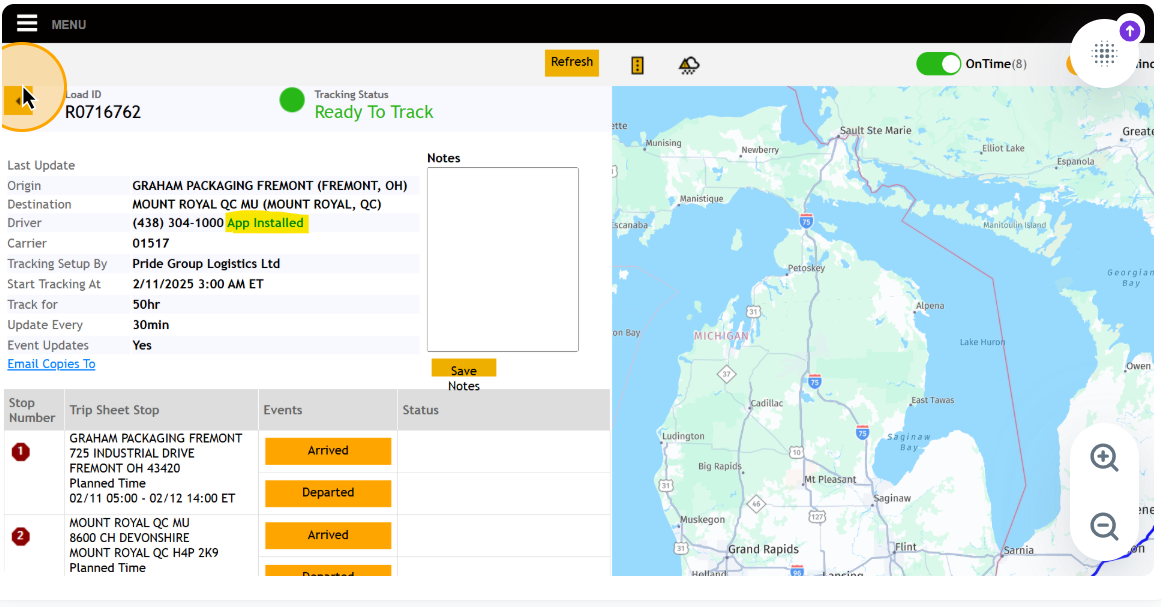
Task: Mark Arrived for Graham Packaging Fremont stop
Action: (x=328, y=451)
